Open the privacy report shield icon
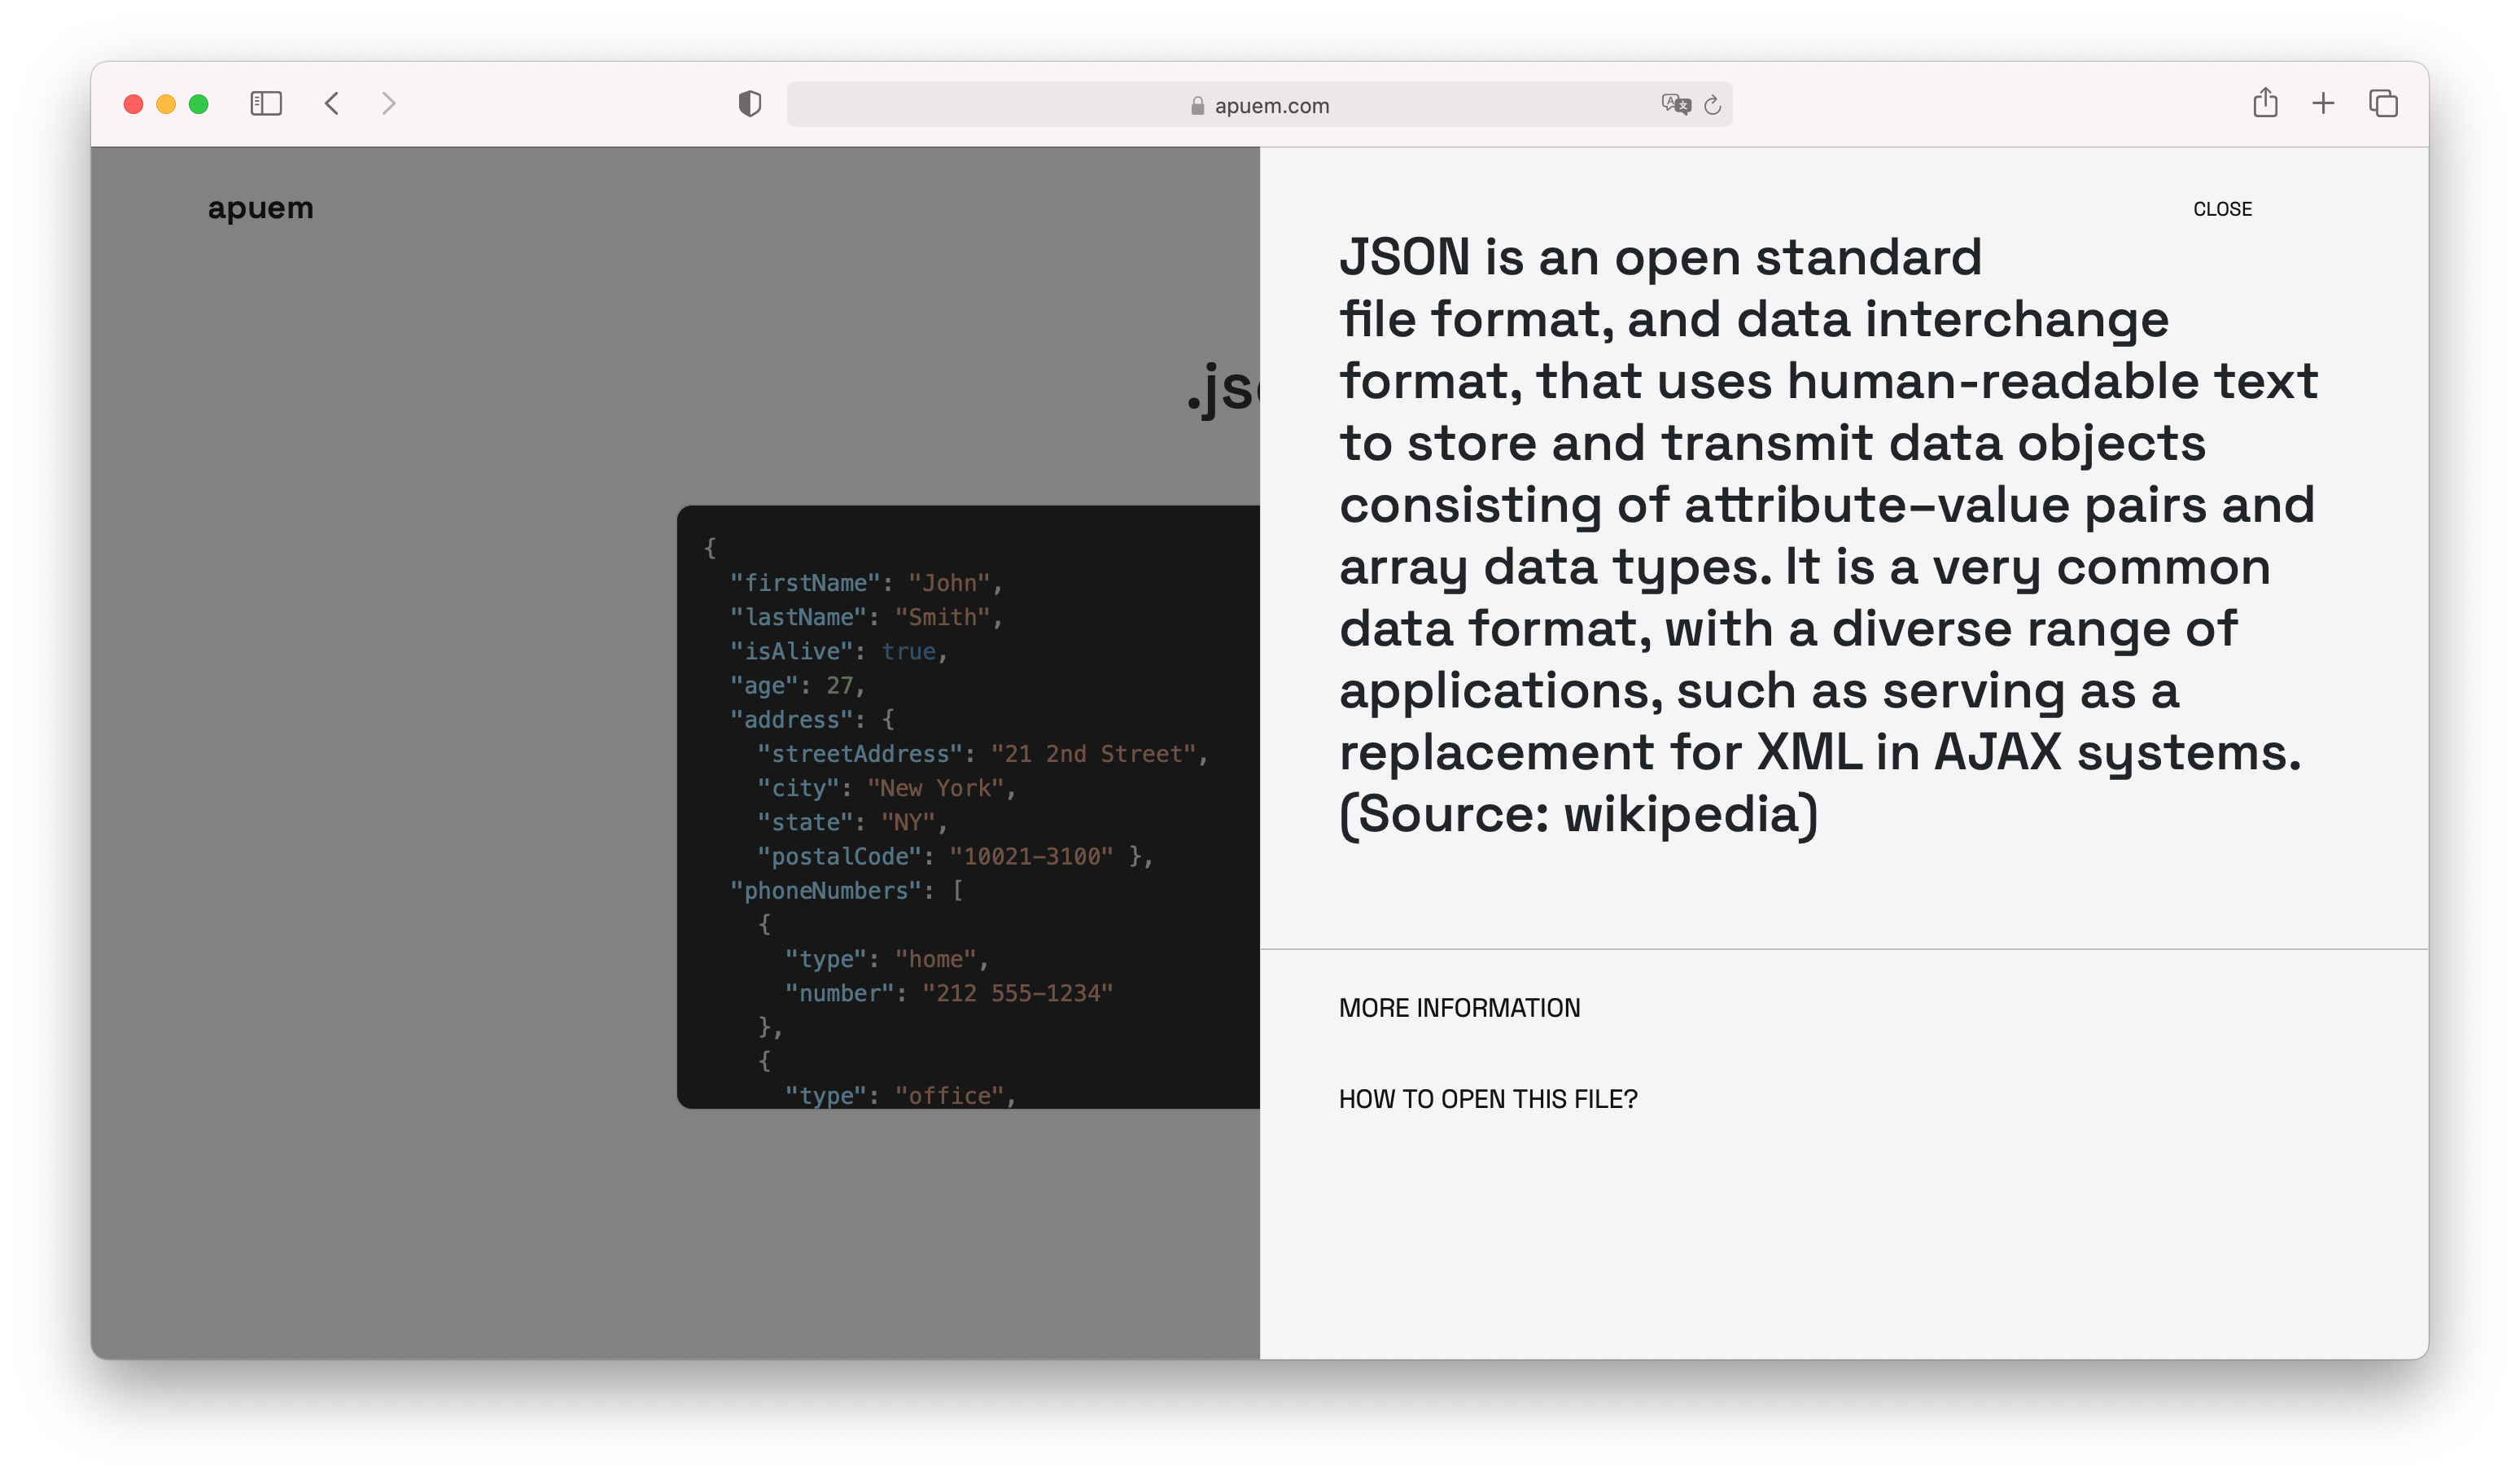 coord(749,104)
